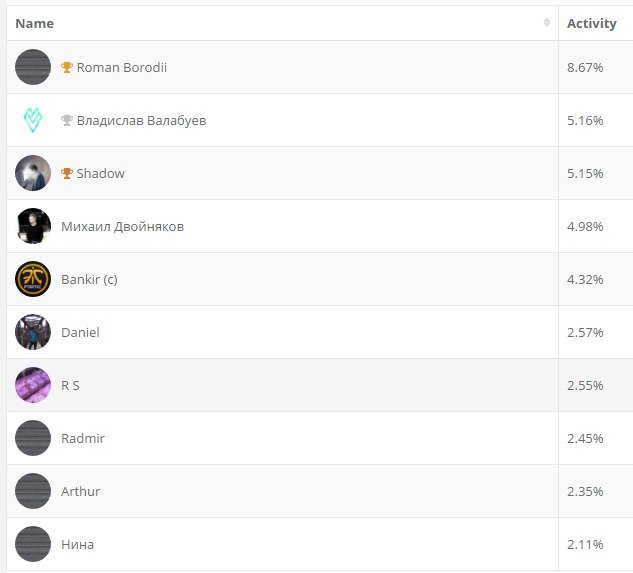Open the Bankir (c) profile link
Viewport: 633px width, 573px height.
[x=89, y=280]
